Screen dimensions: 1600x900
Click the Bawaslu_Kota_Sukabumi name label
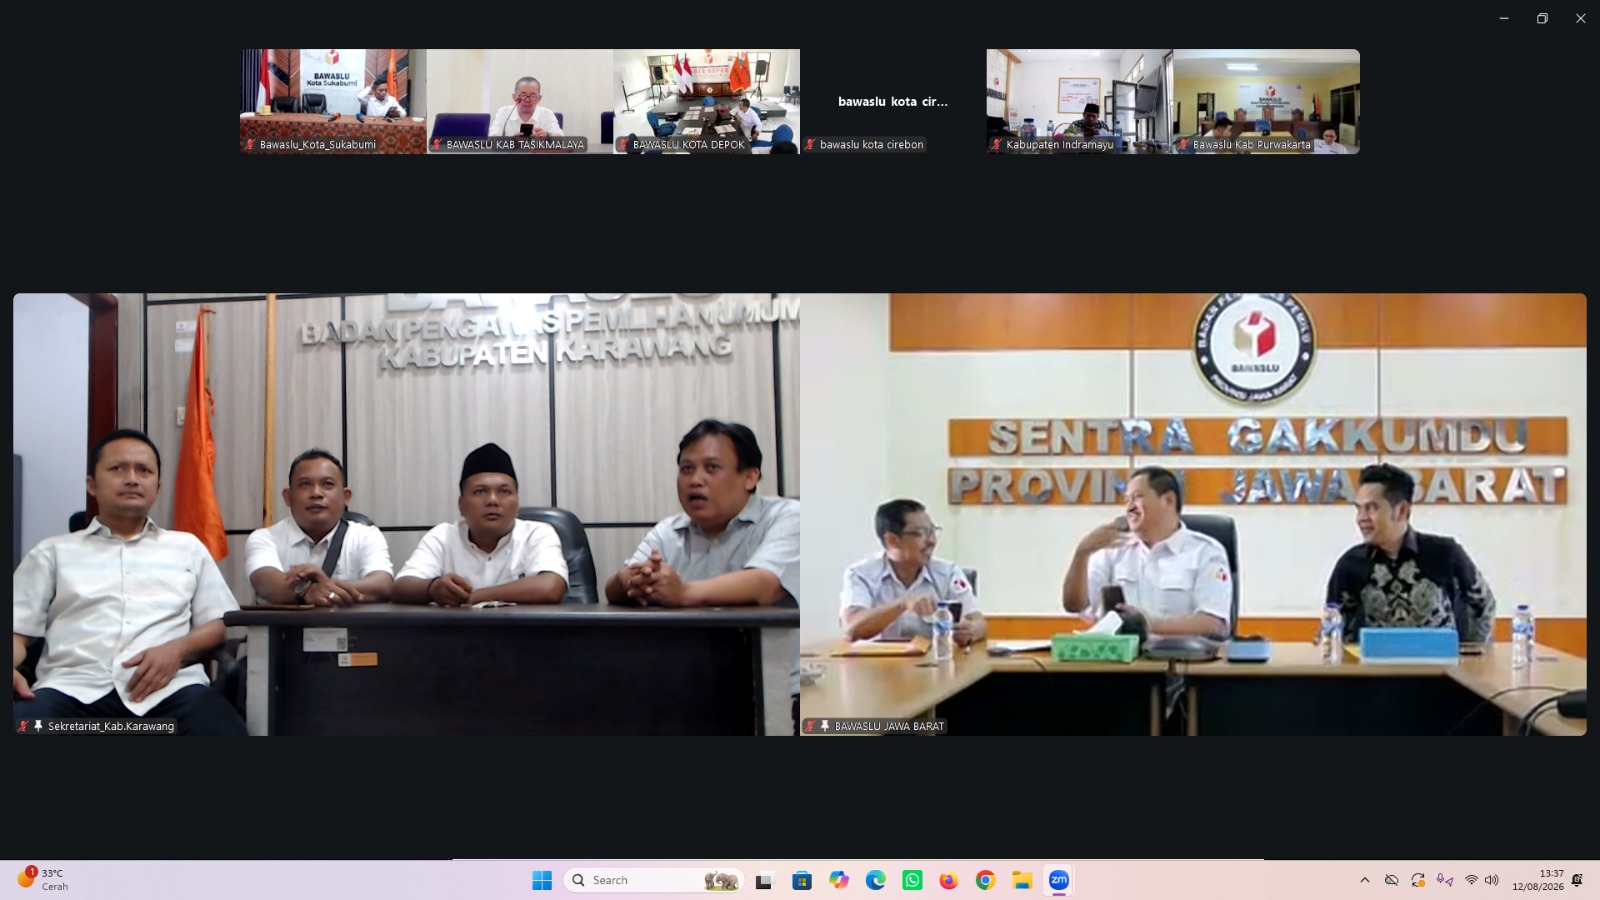318,144
